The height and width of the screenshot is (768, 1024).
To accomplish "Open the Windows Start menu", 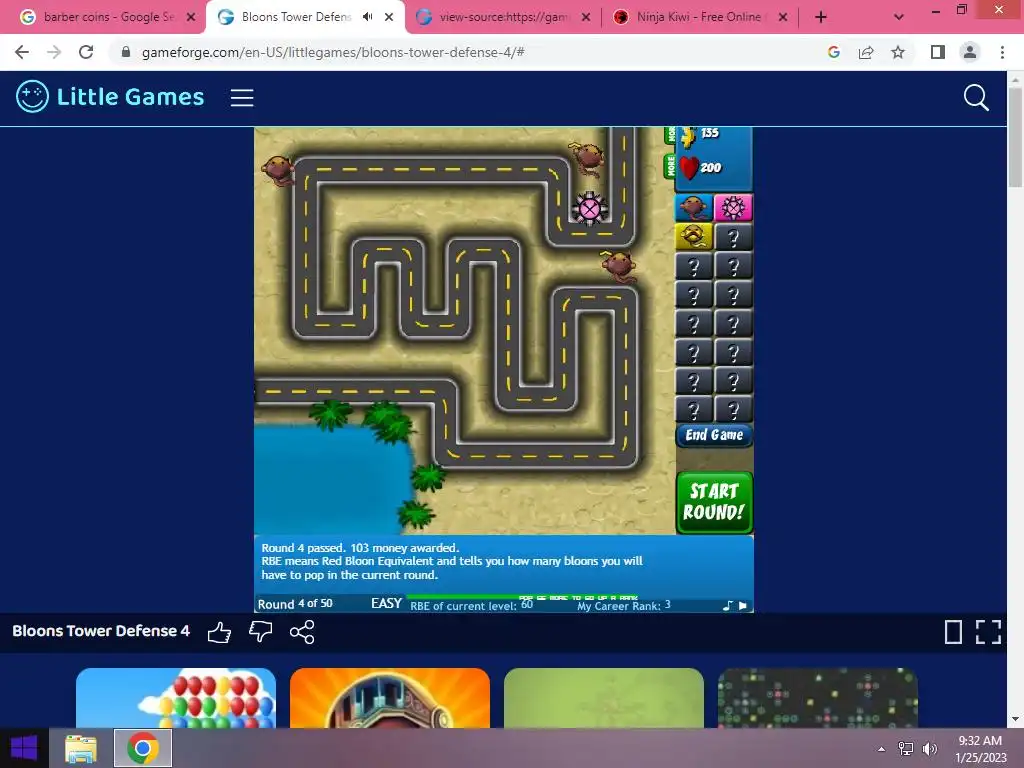I will (x=24, y=748).
